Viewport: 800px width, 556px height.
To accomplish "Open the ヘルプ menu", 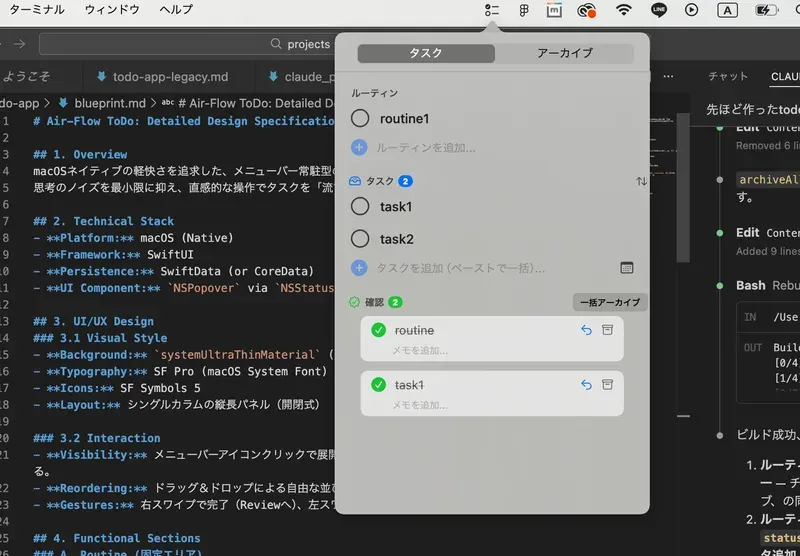I will tap(176, 10).
